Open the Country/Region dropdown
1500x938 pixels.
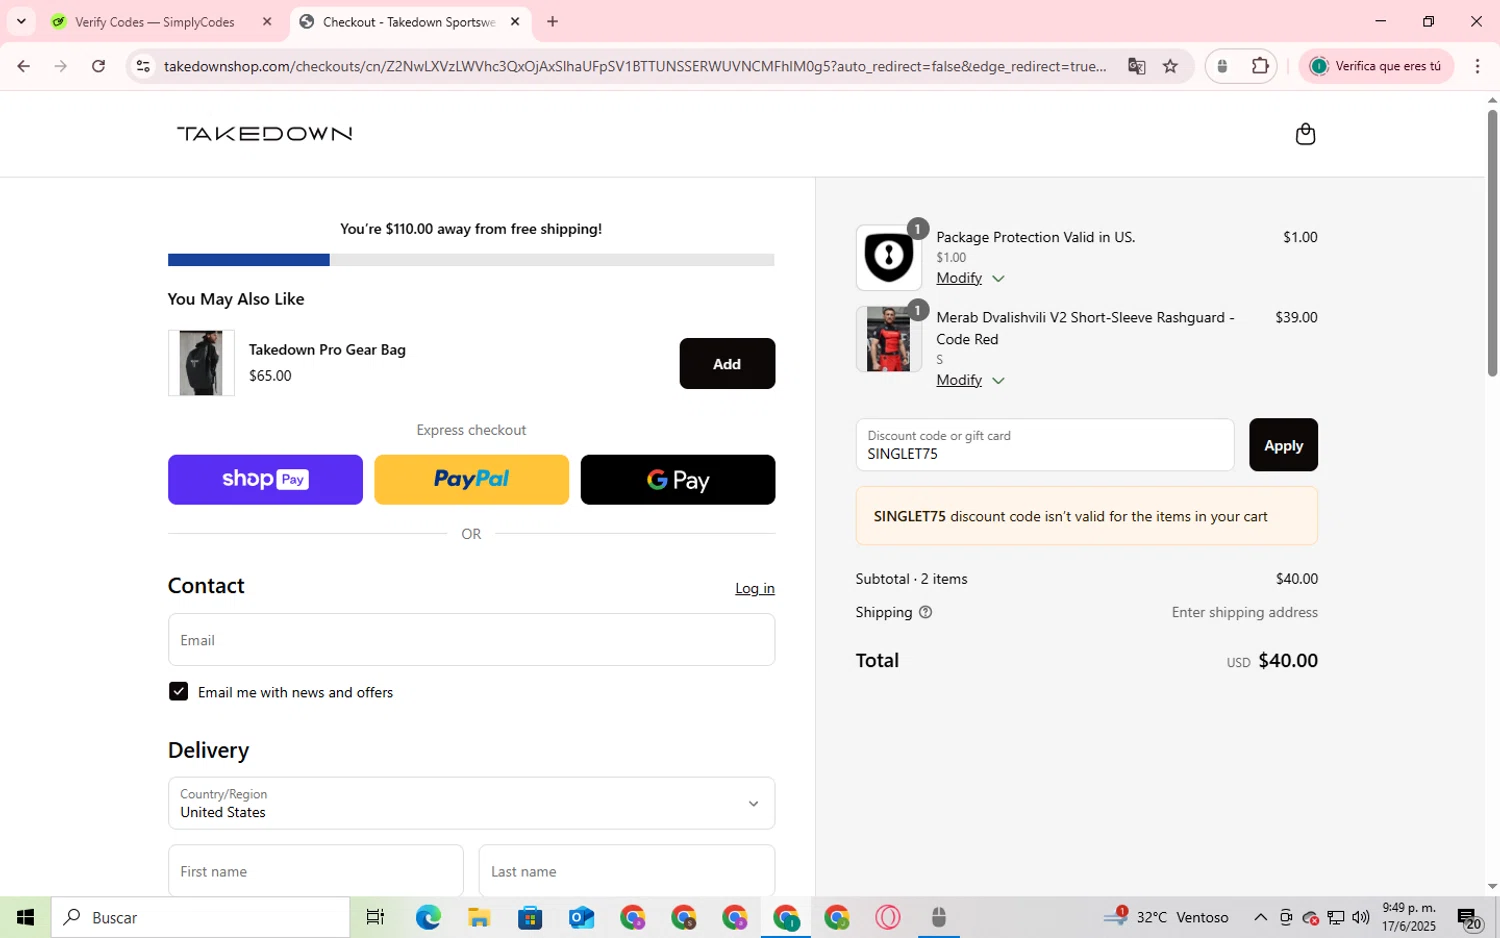point(471,803)
